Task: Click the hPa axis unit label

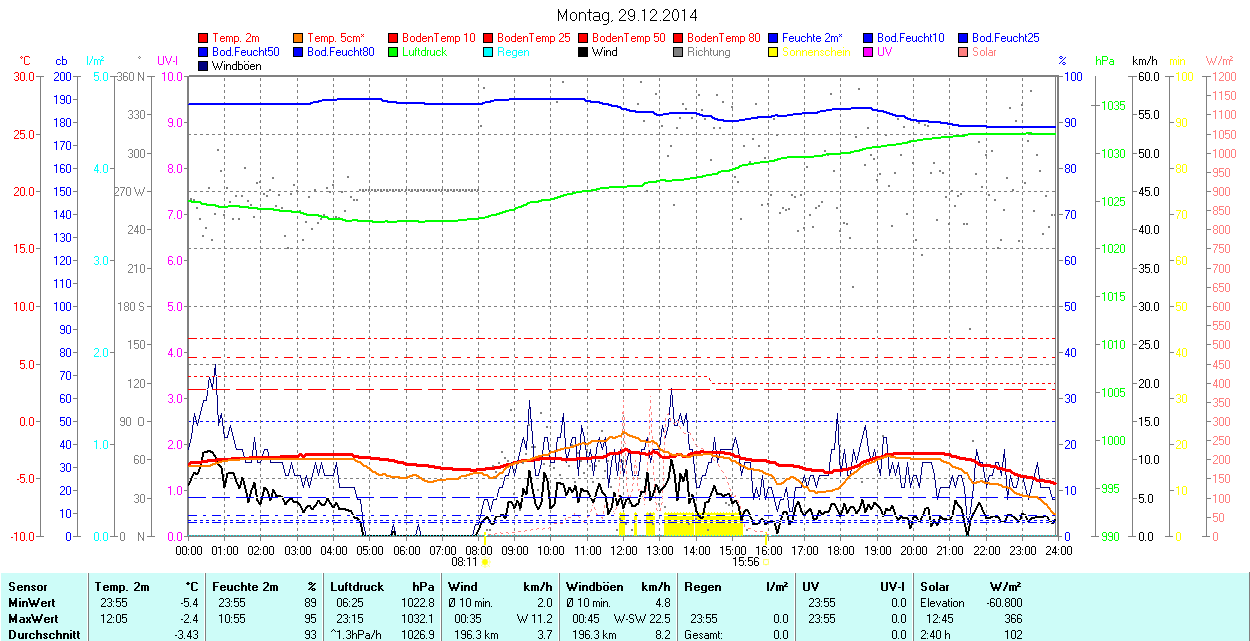Action: click(1105, 61)
